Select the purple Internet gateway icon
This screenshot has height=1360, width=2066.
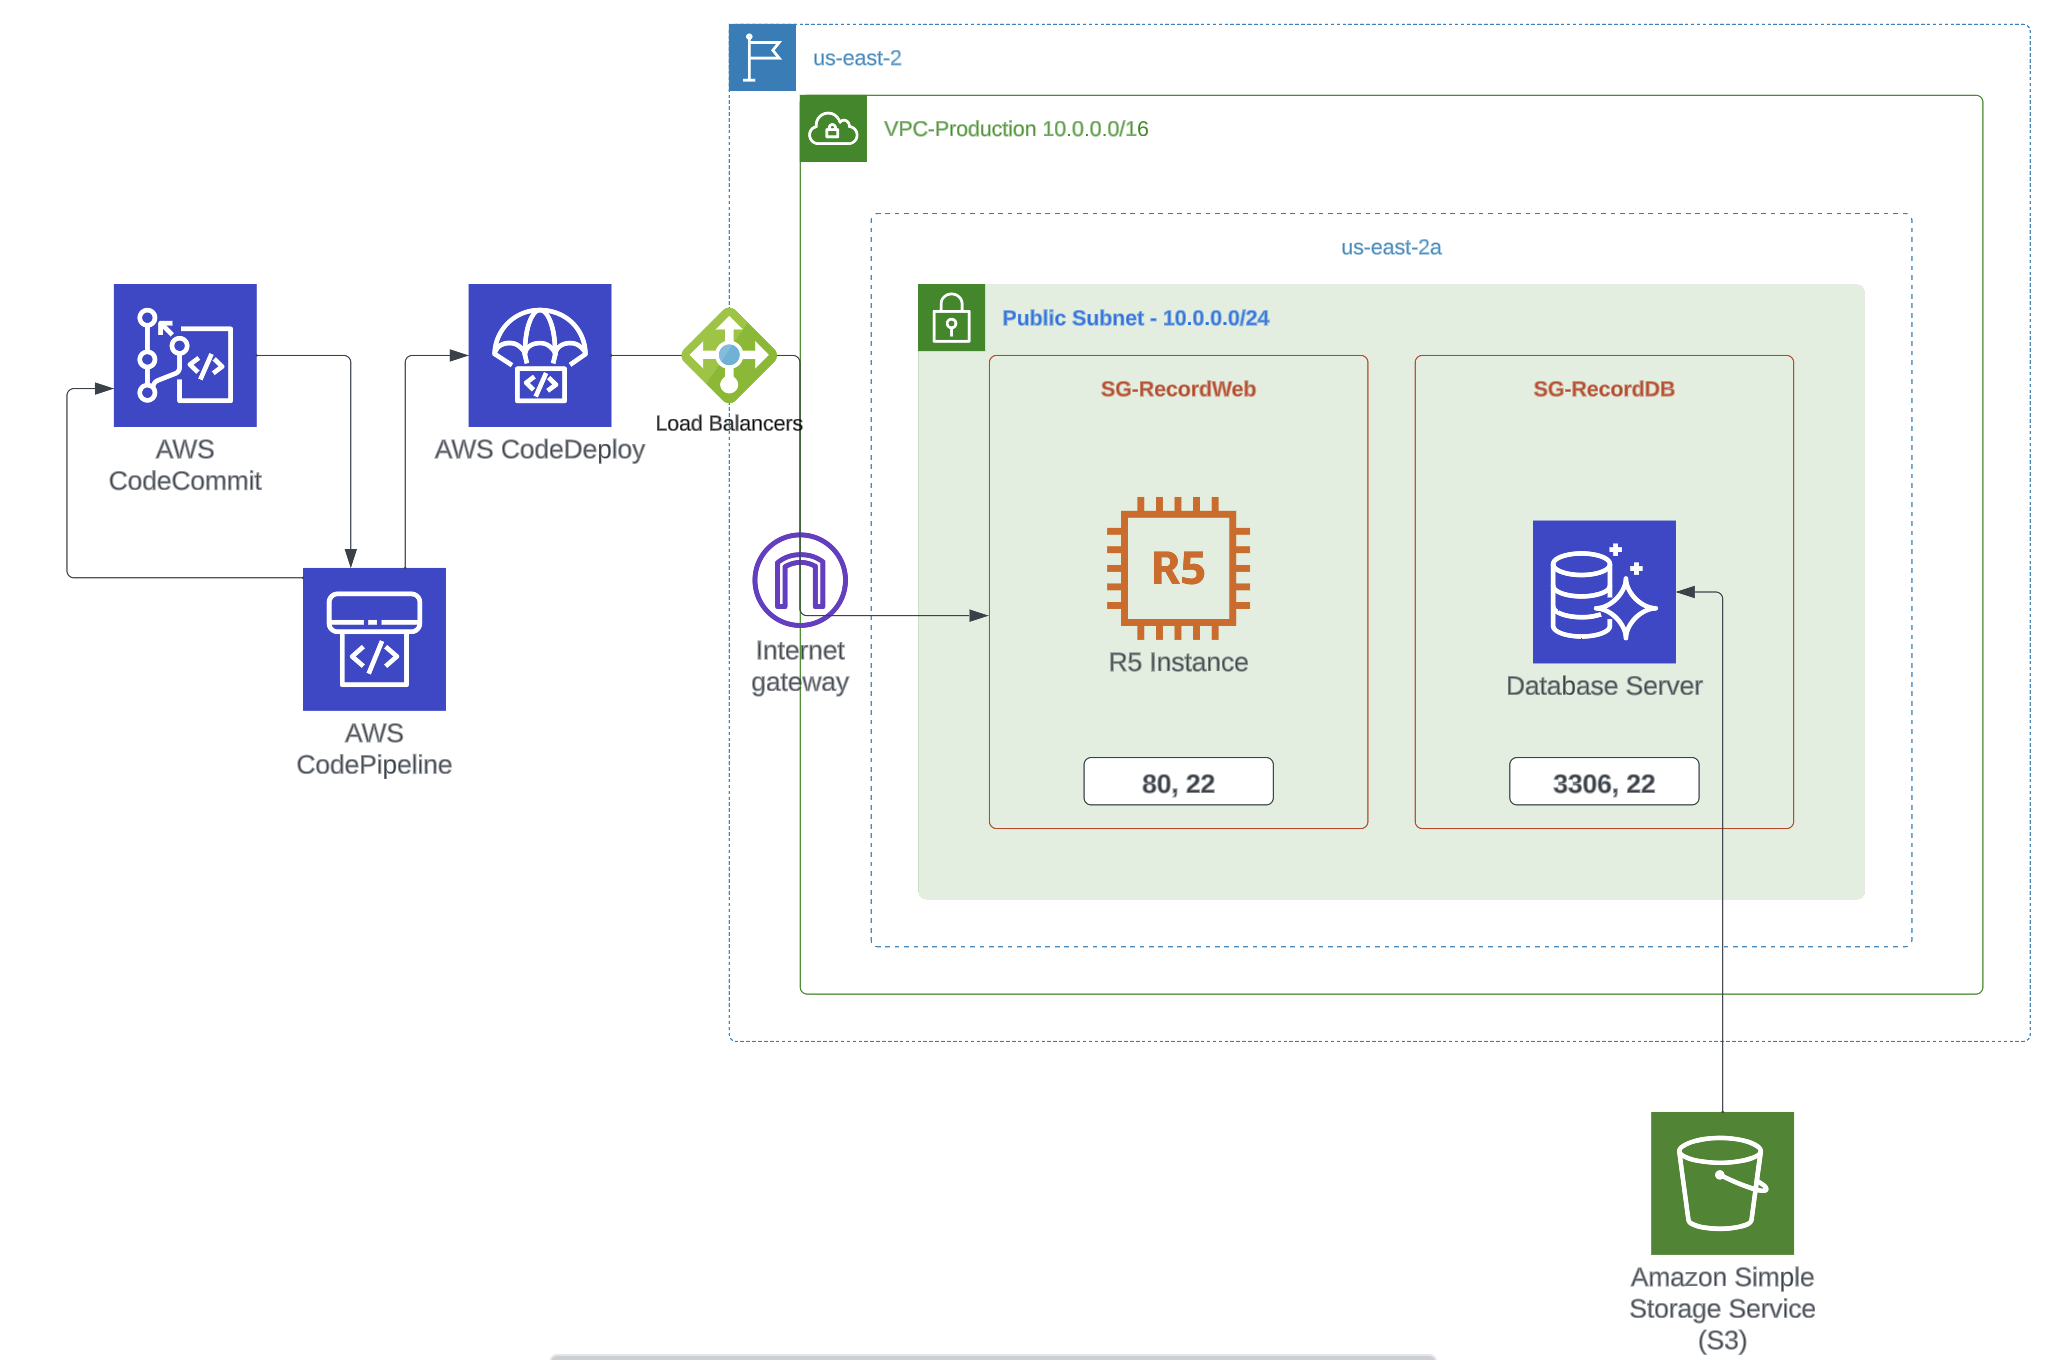[800, 580]
